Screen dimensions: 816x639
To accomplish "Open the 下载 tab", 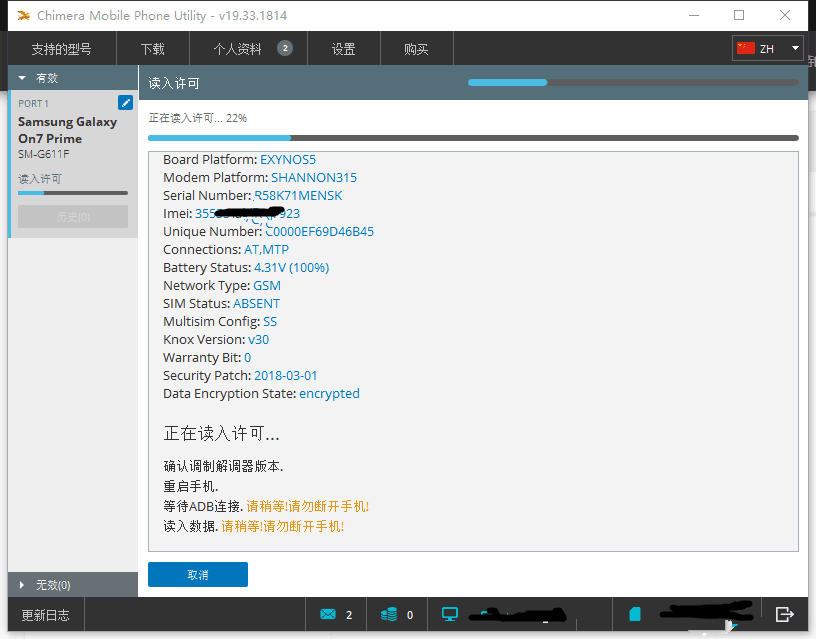I will 152,49.
